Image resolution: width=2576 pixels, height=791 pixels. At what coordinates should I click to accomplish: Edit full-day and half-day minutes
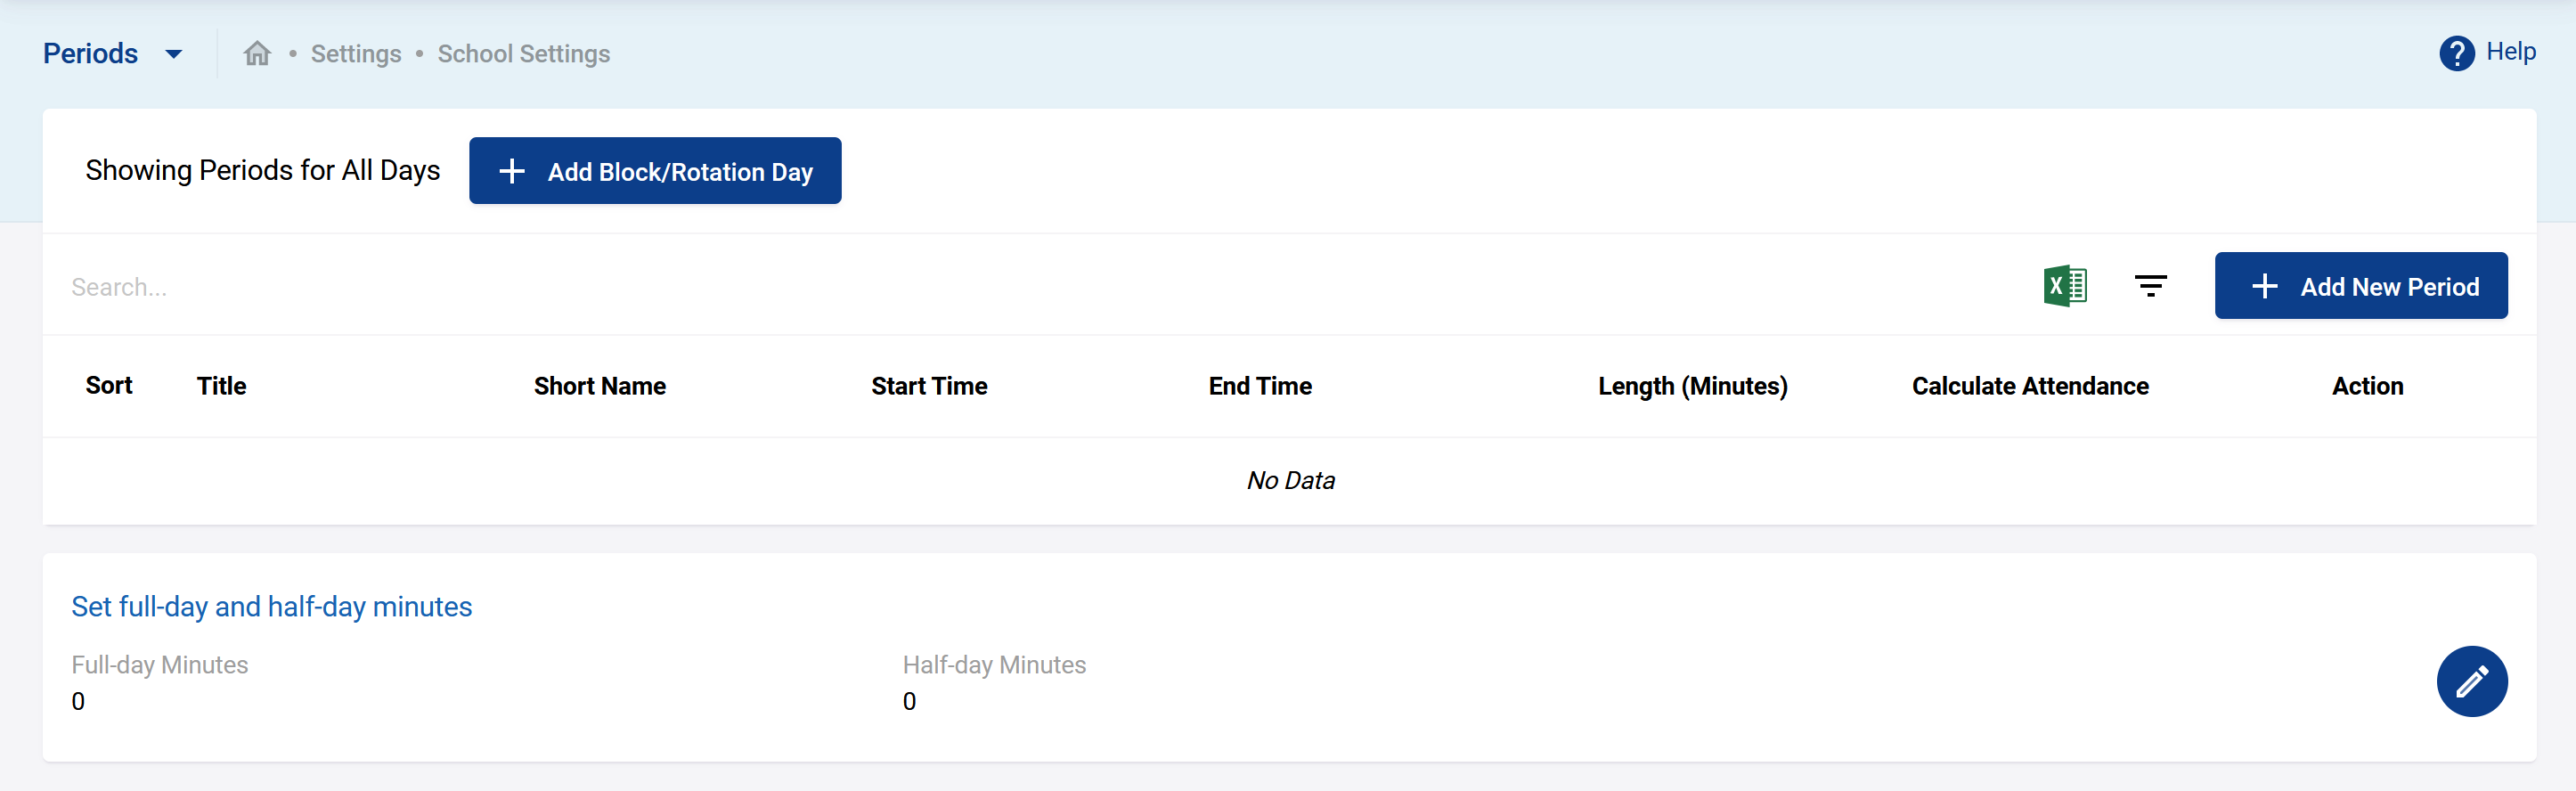click(2471, 681)
